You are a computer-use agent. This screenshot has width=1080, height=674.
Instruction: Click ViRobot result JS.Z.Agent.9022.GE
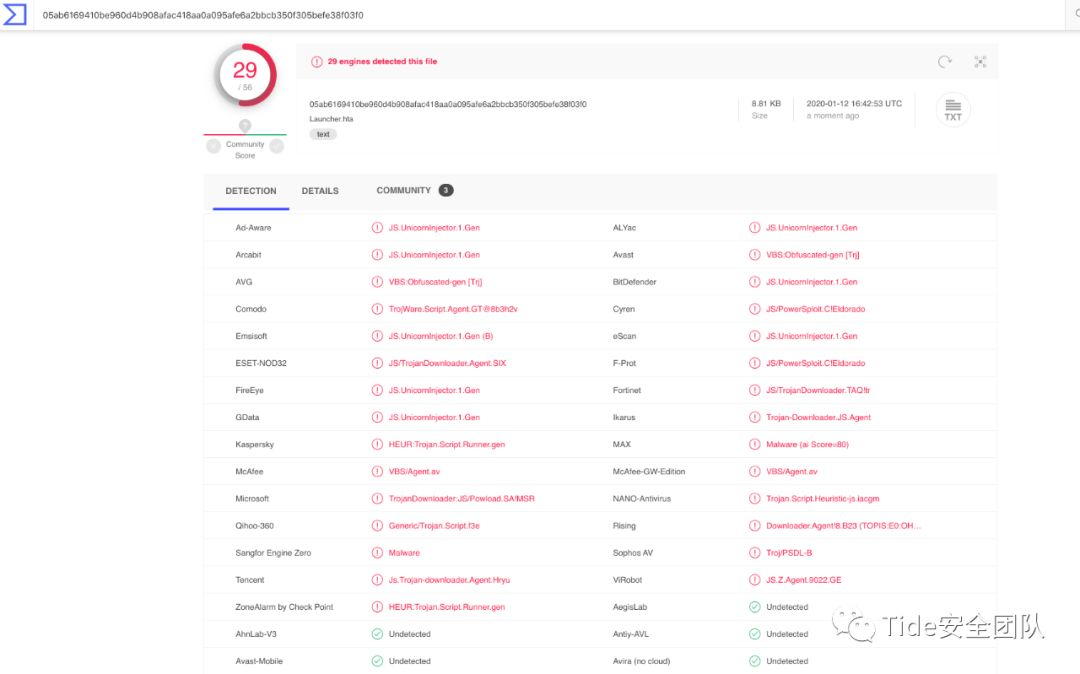(804, 580)
